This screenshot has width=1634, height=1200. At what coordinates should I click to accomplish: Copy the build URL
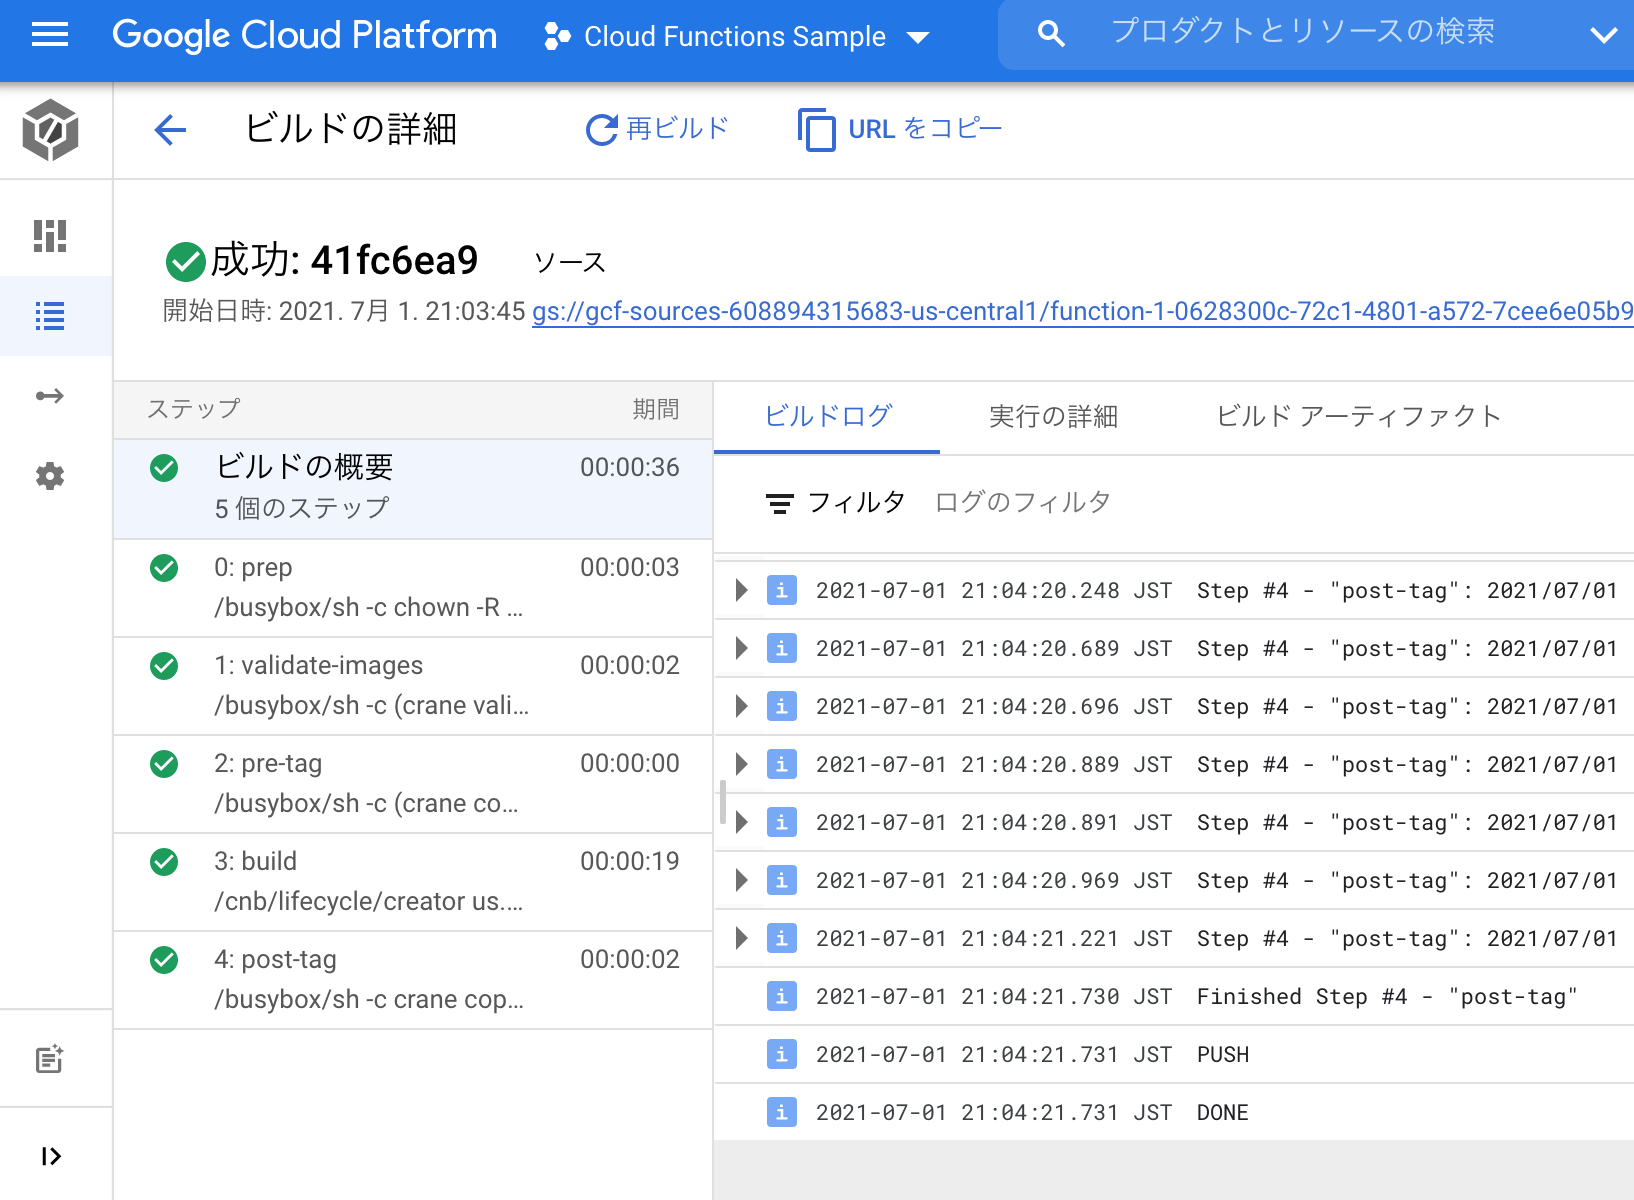click(x=898, y=129)
